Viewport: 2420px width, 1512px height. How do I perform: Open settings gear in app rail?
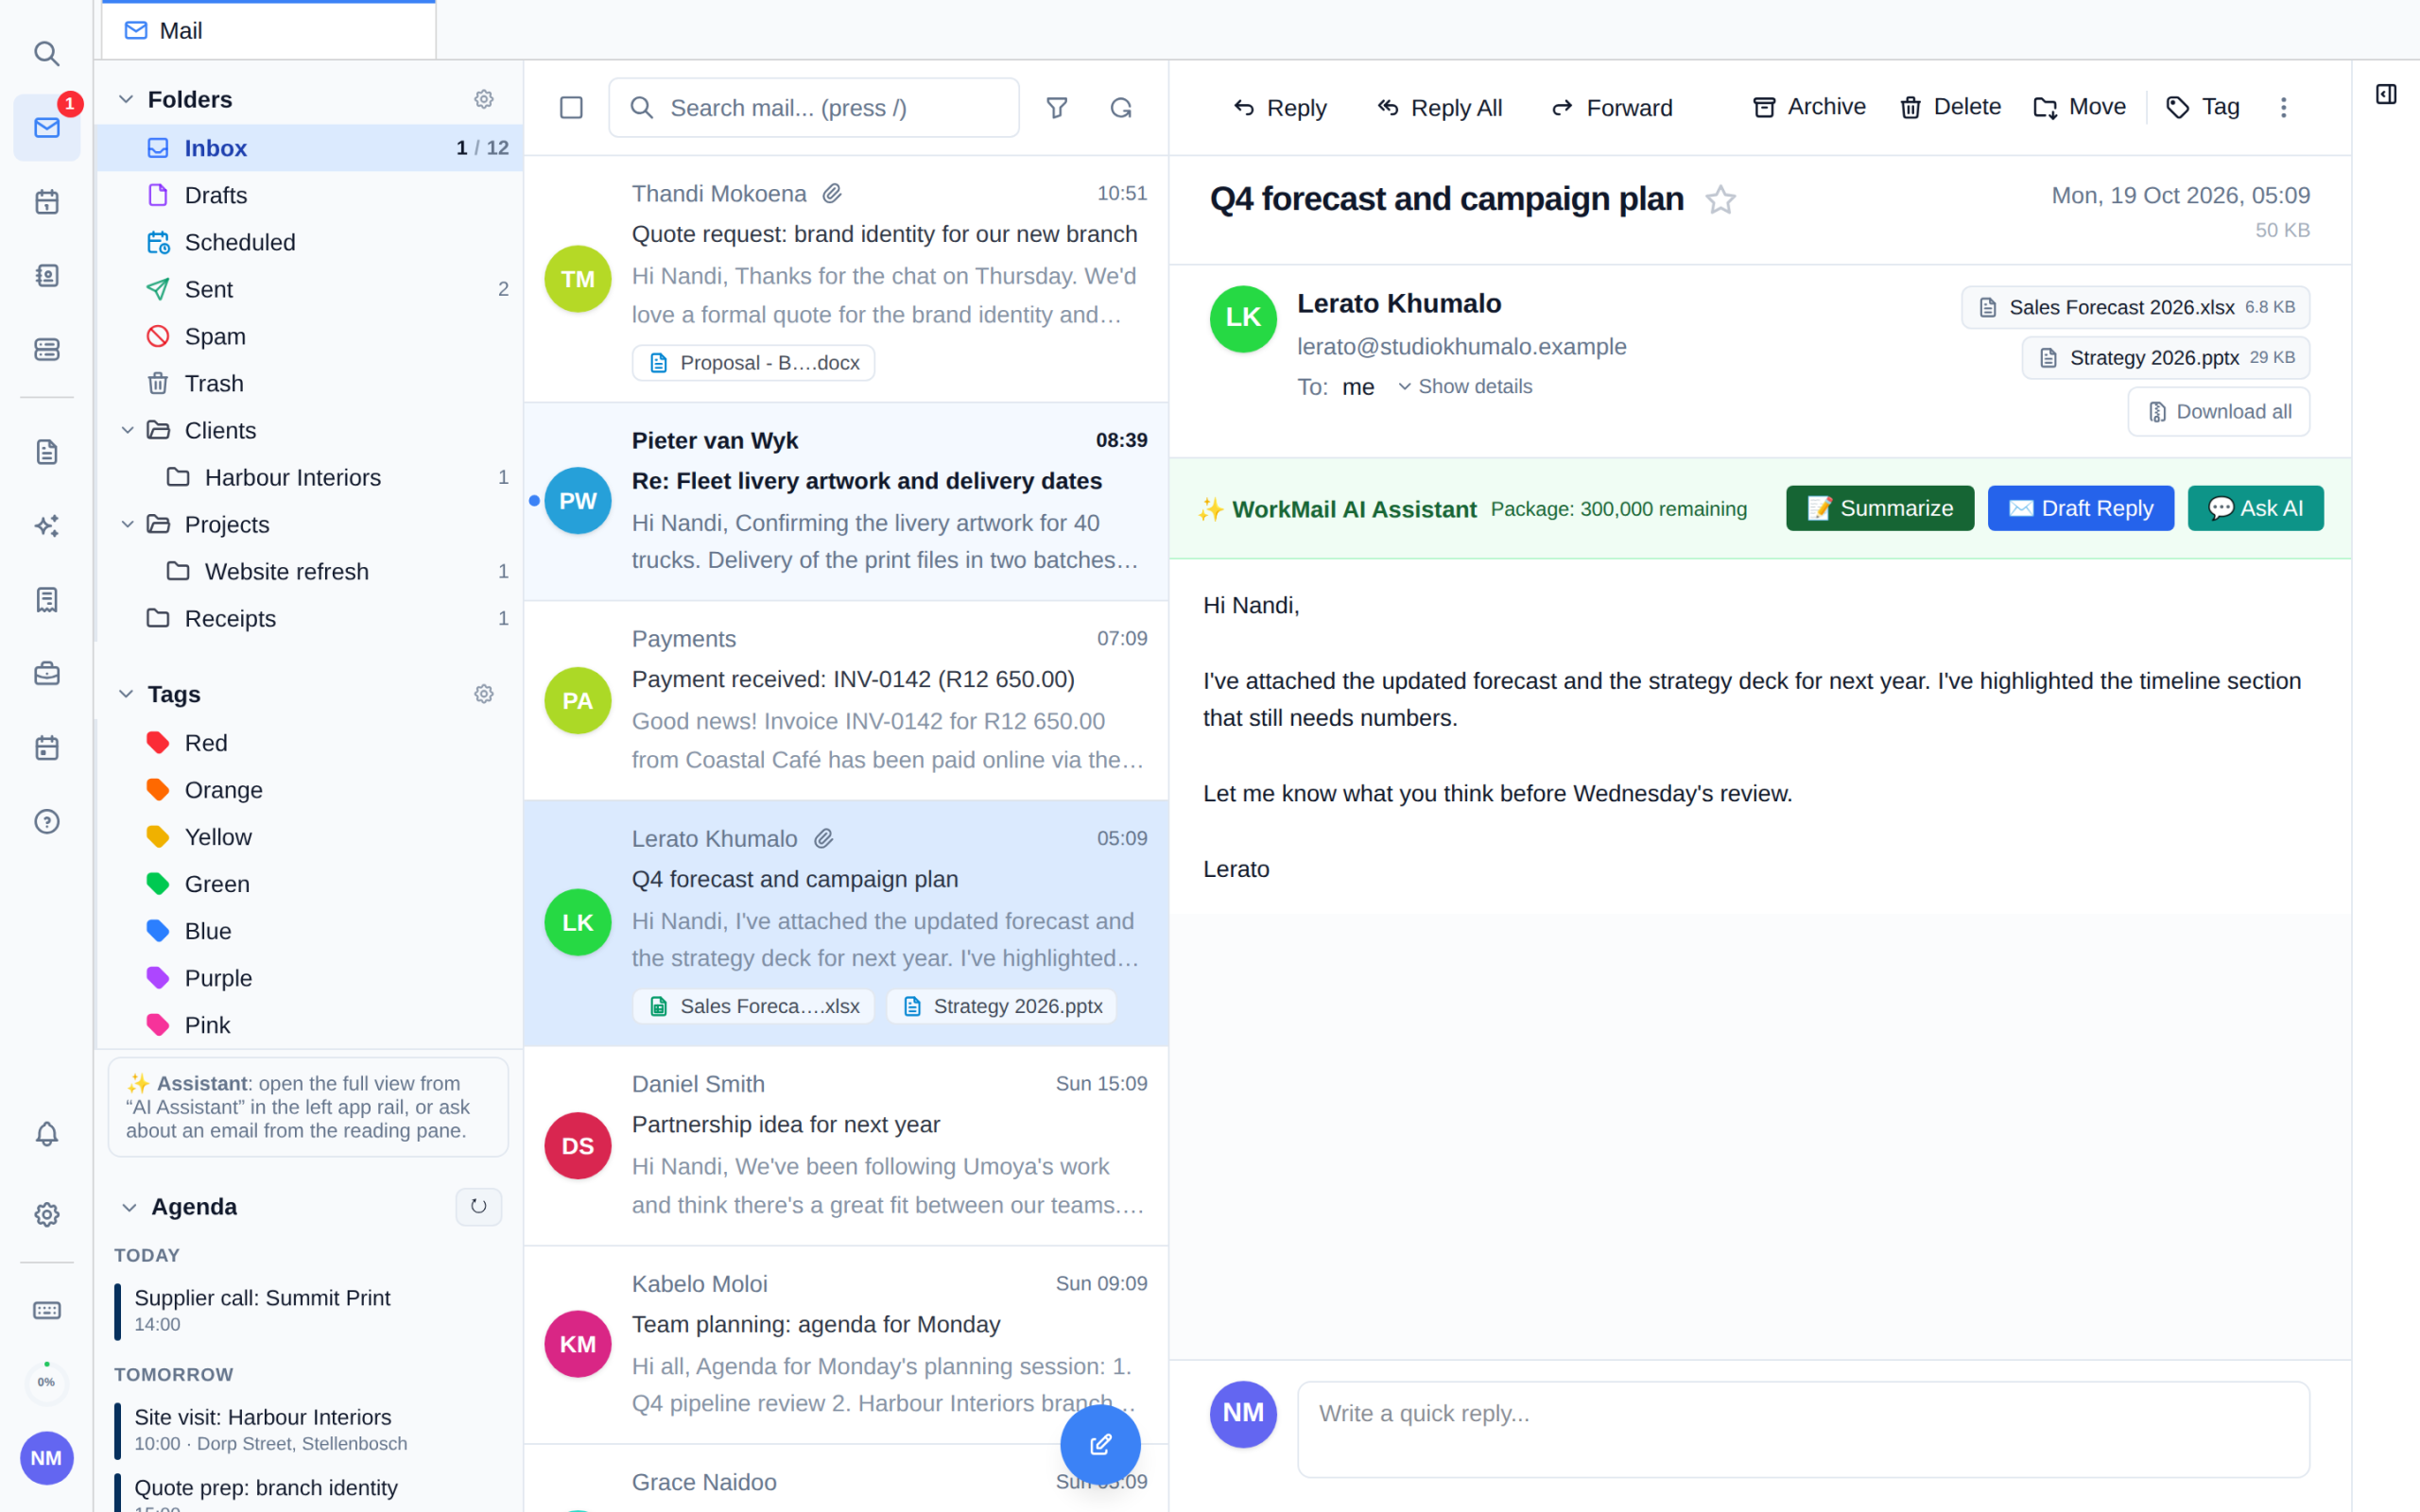coord(46,1214)
